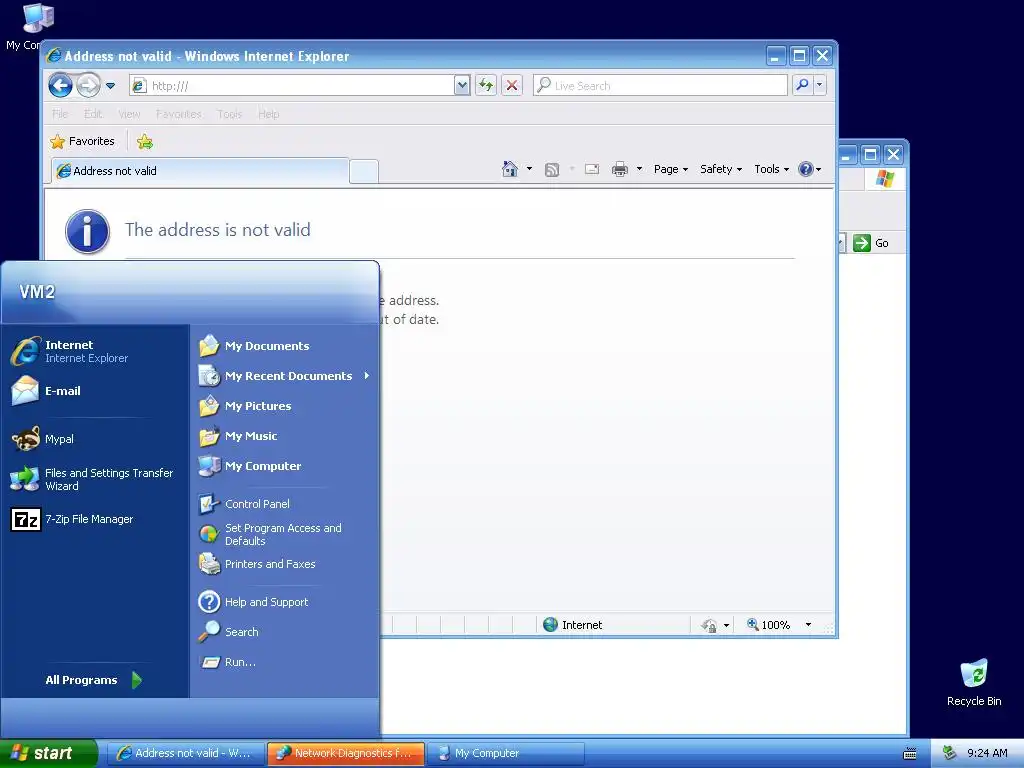Open the File menu in Internet Explorer
The height and width of the screenshot is (768, 1024).
(60, 114)
